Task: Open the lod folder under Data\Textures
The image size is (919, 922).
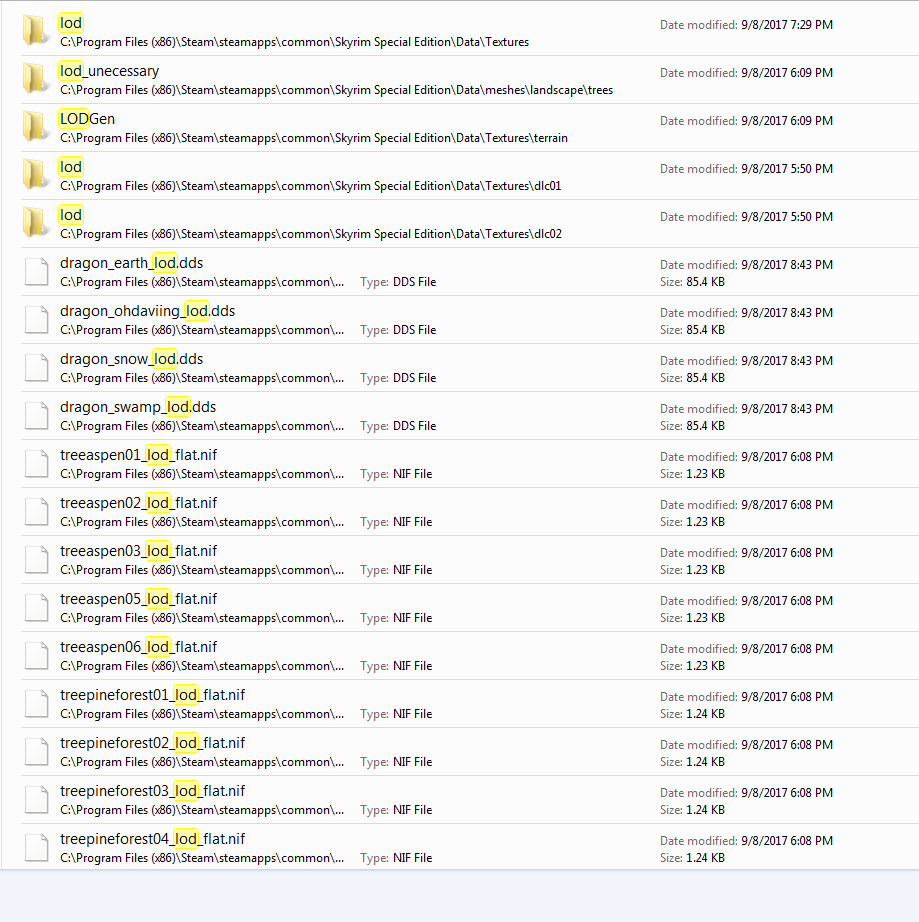Action: tap(70, 22)
